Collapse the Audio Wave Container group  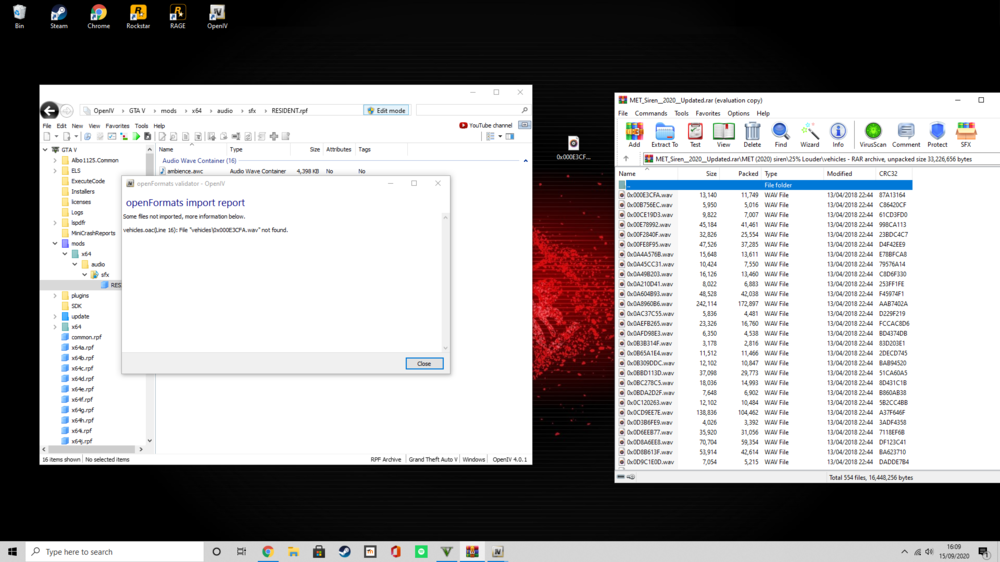tap(525, 160)
